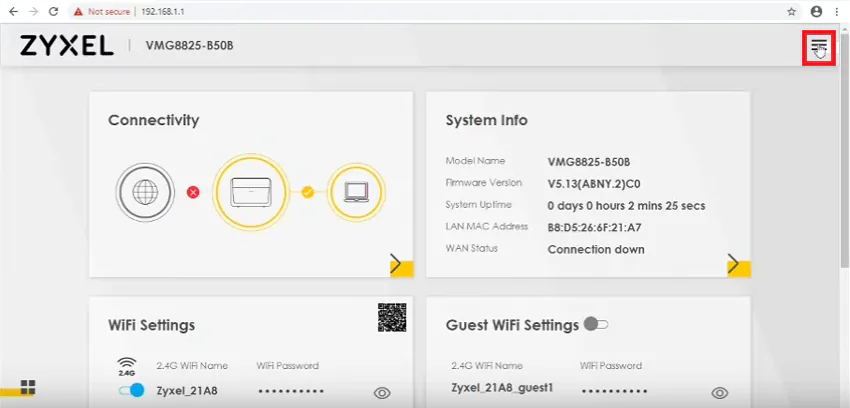
Task: Bookmark this page with star icon
Action: [791, 11]
